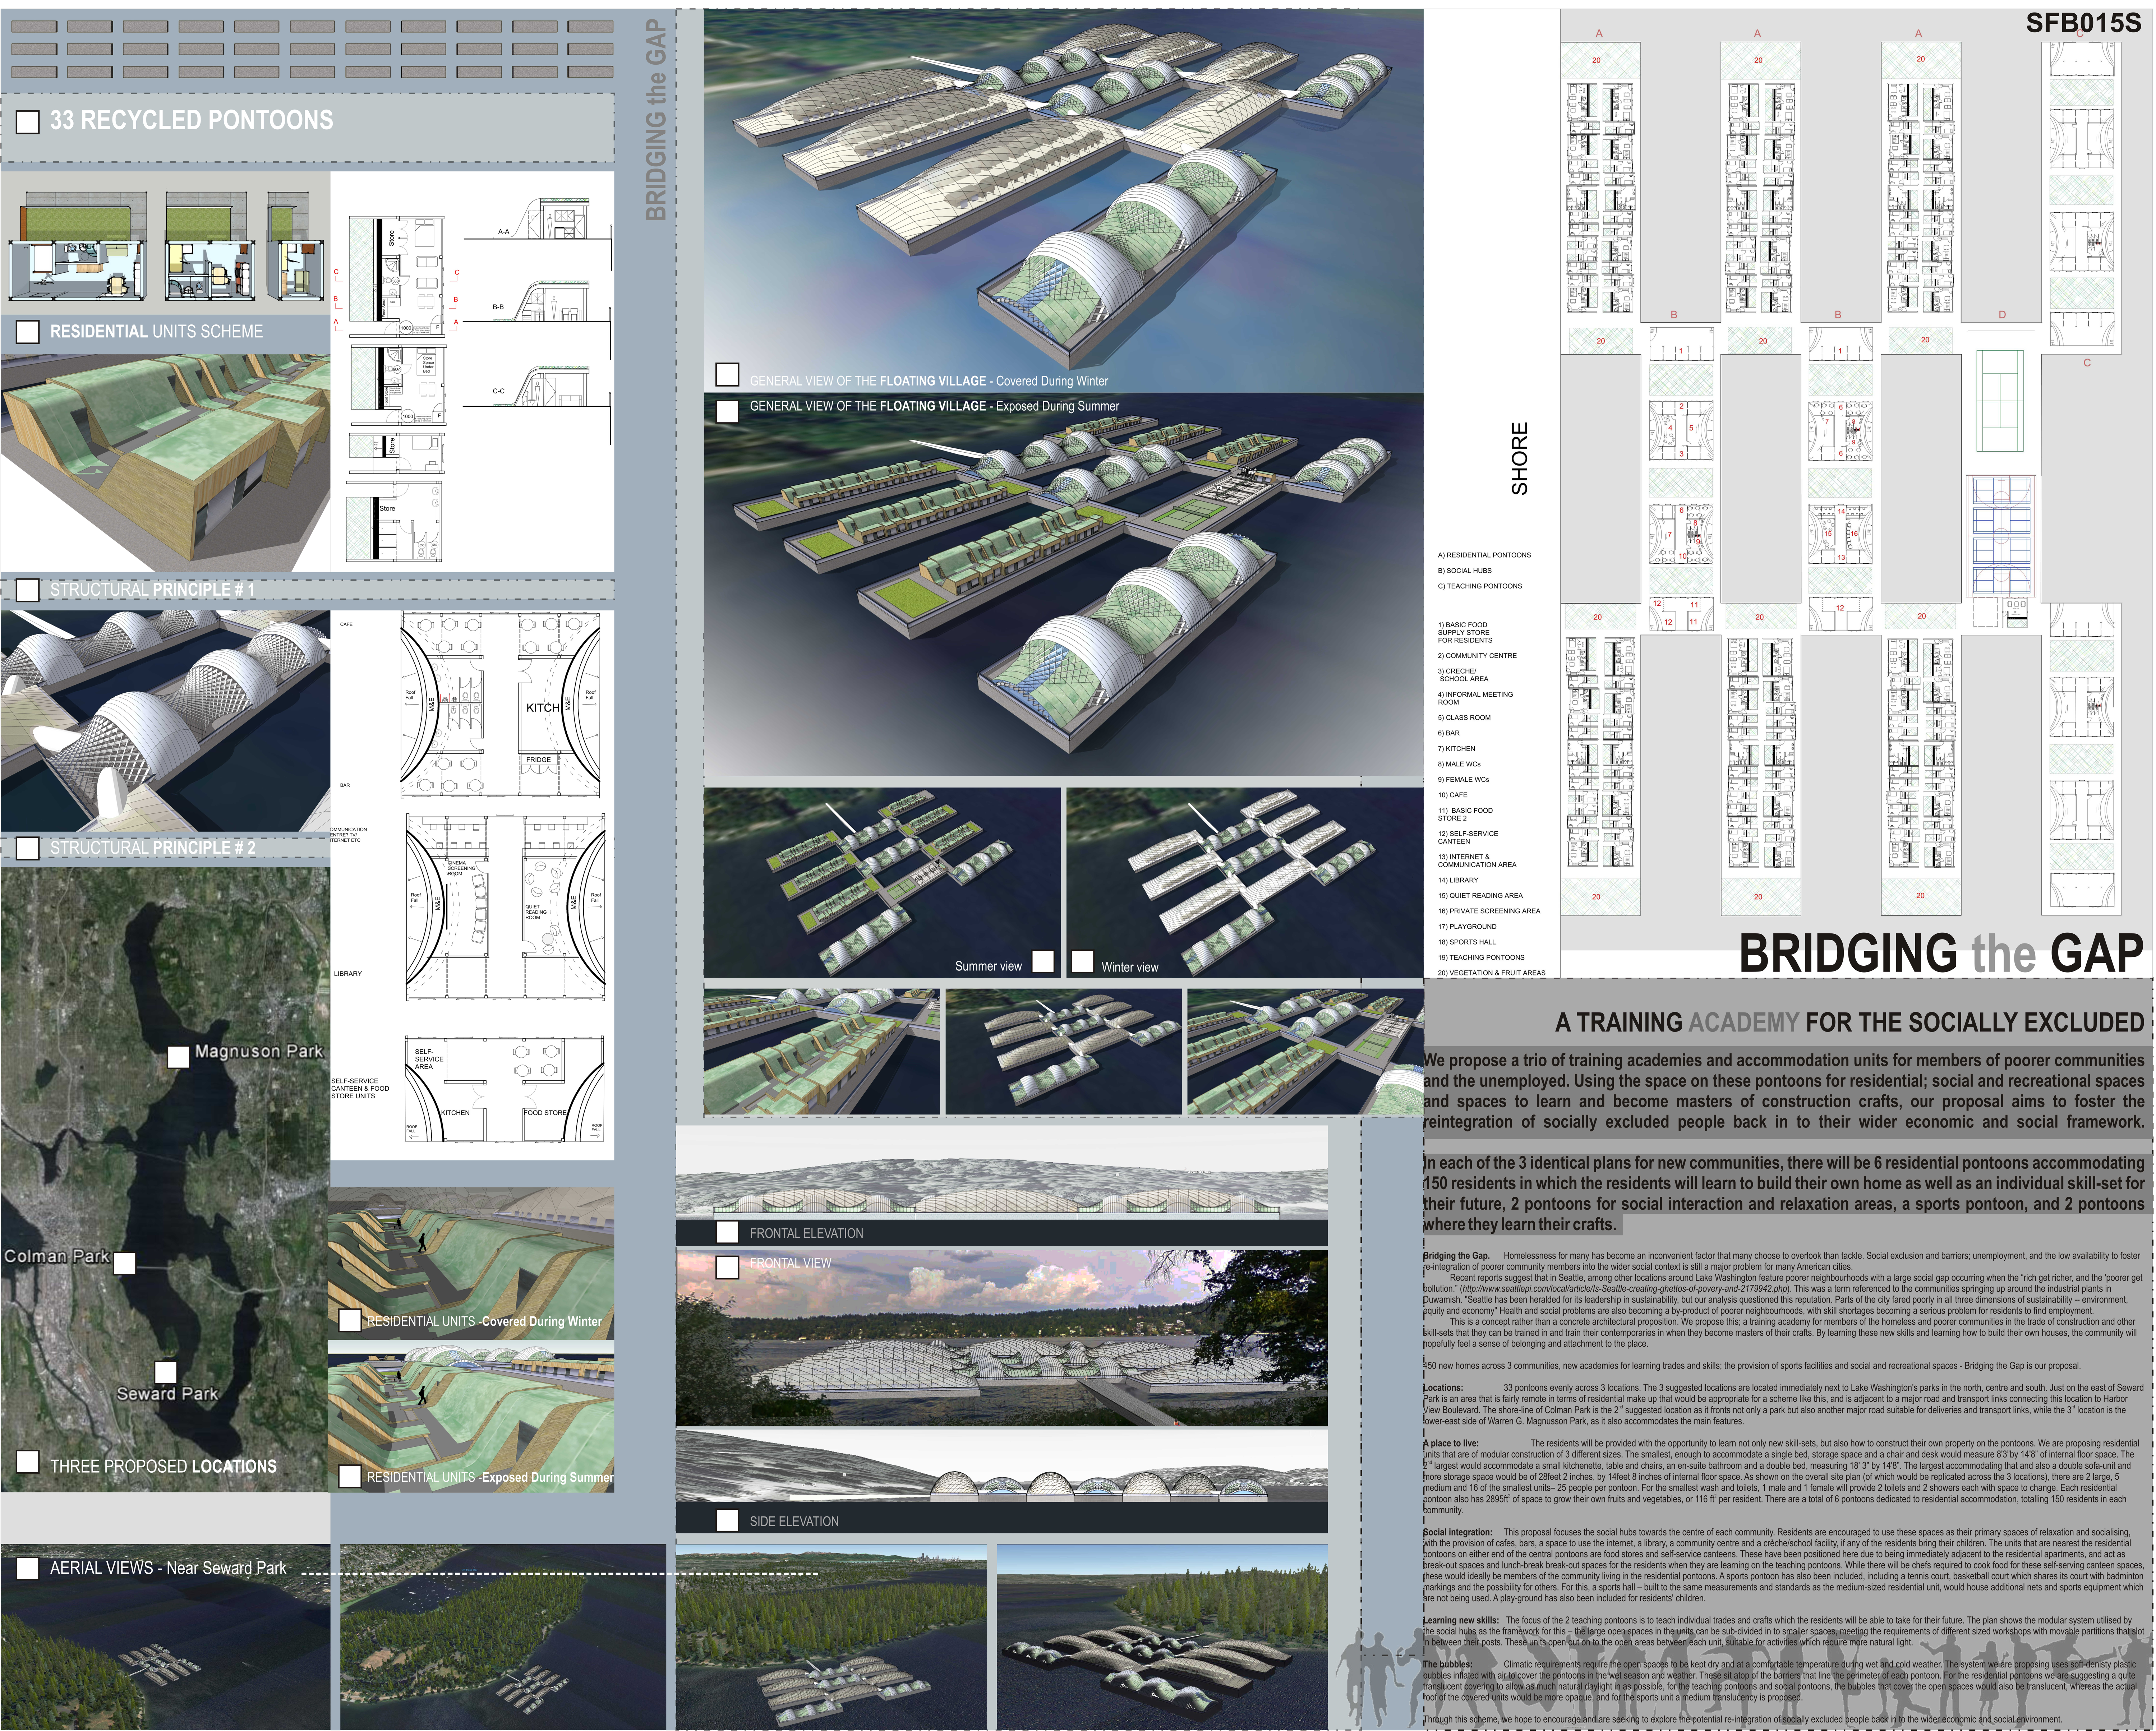2156x1731 pixels.
Task: Click the Locations: paragraph heading
Action: point(1443,1388)
